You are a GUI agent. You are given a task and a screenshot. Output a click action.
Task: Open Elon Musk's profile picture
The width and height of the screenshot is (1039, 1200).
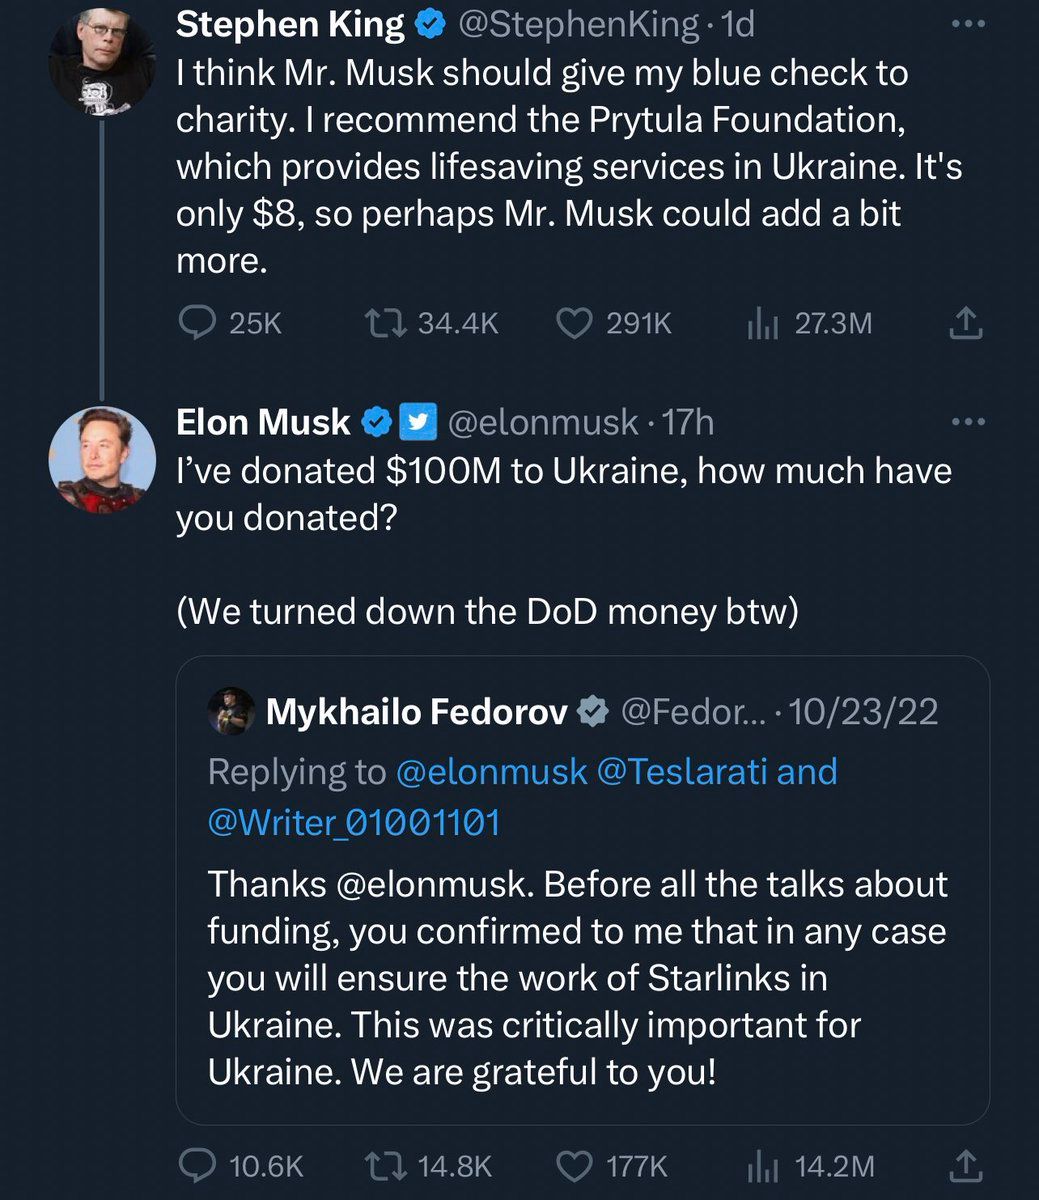[x=102, y=459]
